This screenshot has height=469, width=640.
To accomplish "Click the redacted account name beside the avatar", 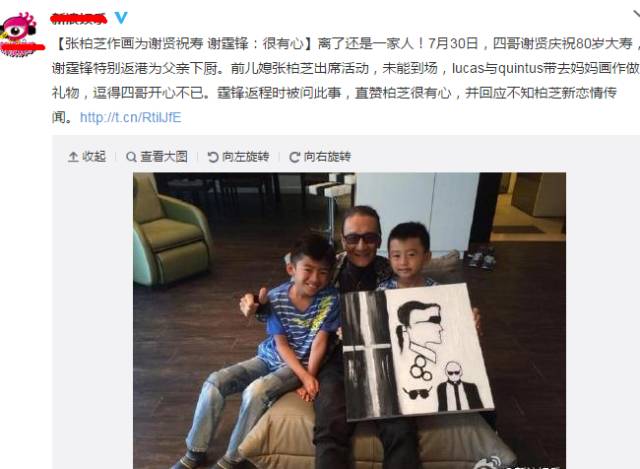I will tap(79, 18).
